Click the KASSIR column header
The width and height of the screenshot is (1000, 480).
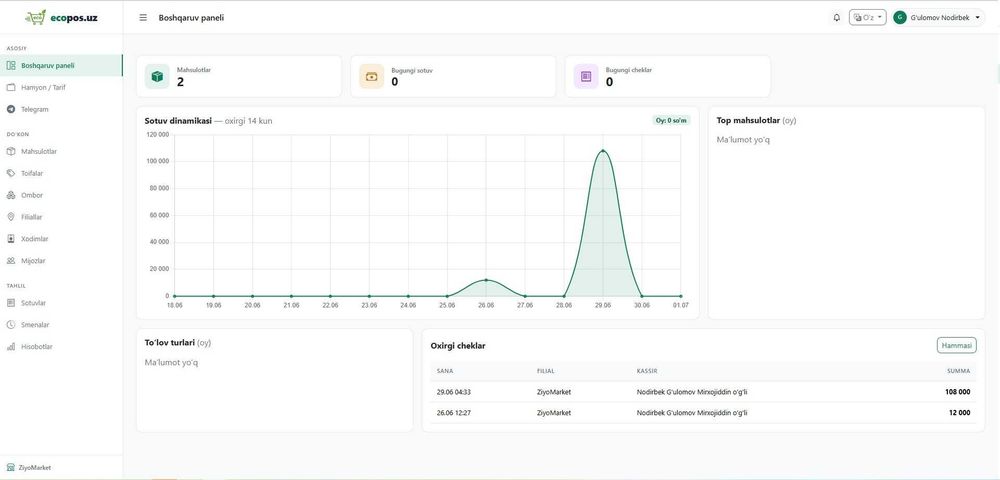pos(647,371)
